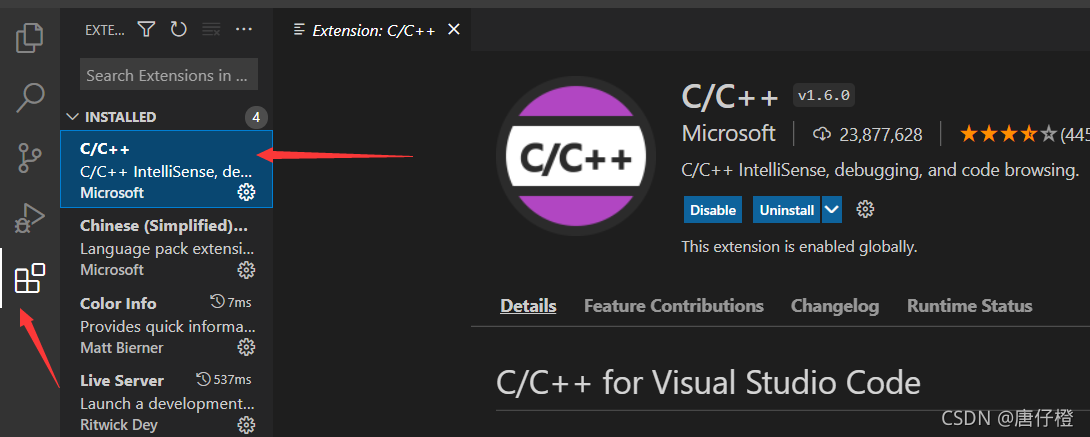
Task: Click the filter extensions funnel icon
Action: (x=146, y=30)
